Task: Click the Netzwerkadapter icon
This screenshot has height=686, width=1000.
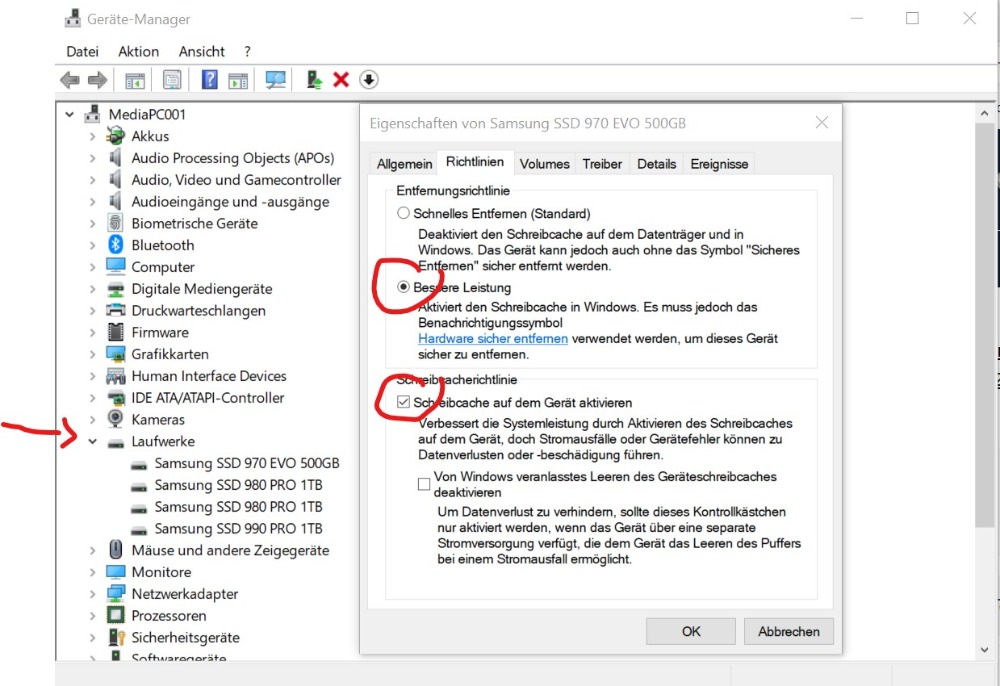Action: tap(115, 594)
